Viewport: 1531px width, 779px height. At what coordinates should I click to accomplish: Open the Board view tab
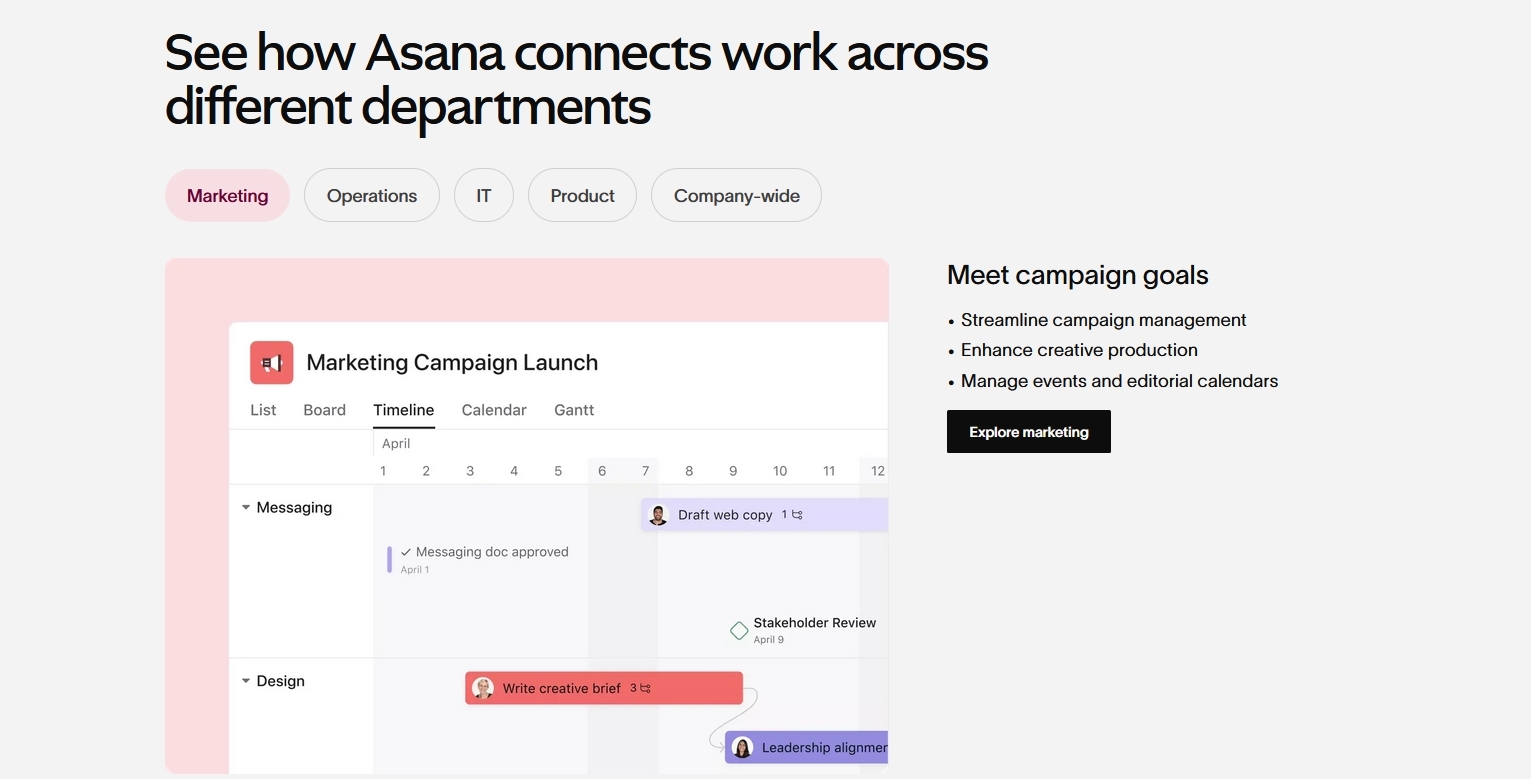324,410
